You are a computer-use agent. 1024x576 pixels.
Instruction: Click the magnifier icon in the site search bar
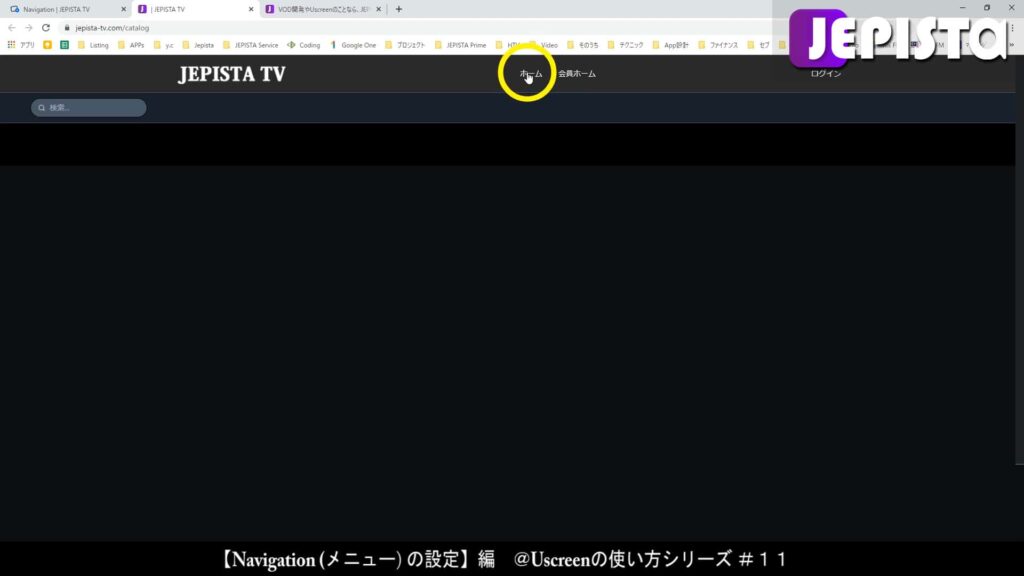(x=40, y=107)
